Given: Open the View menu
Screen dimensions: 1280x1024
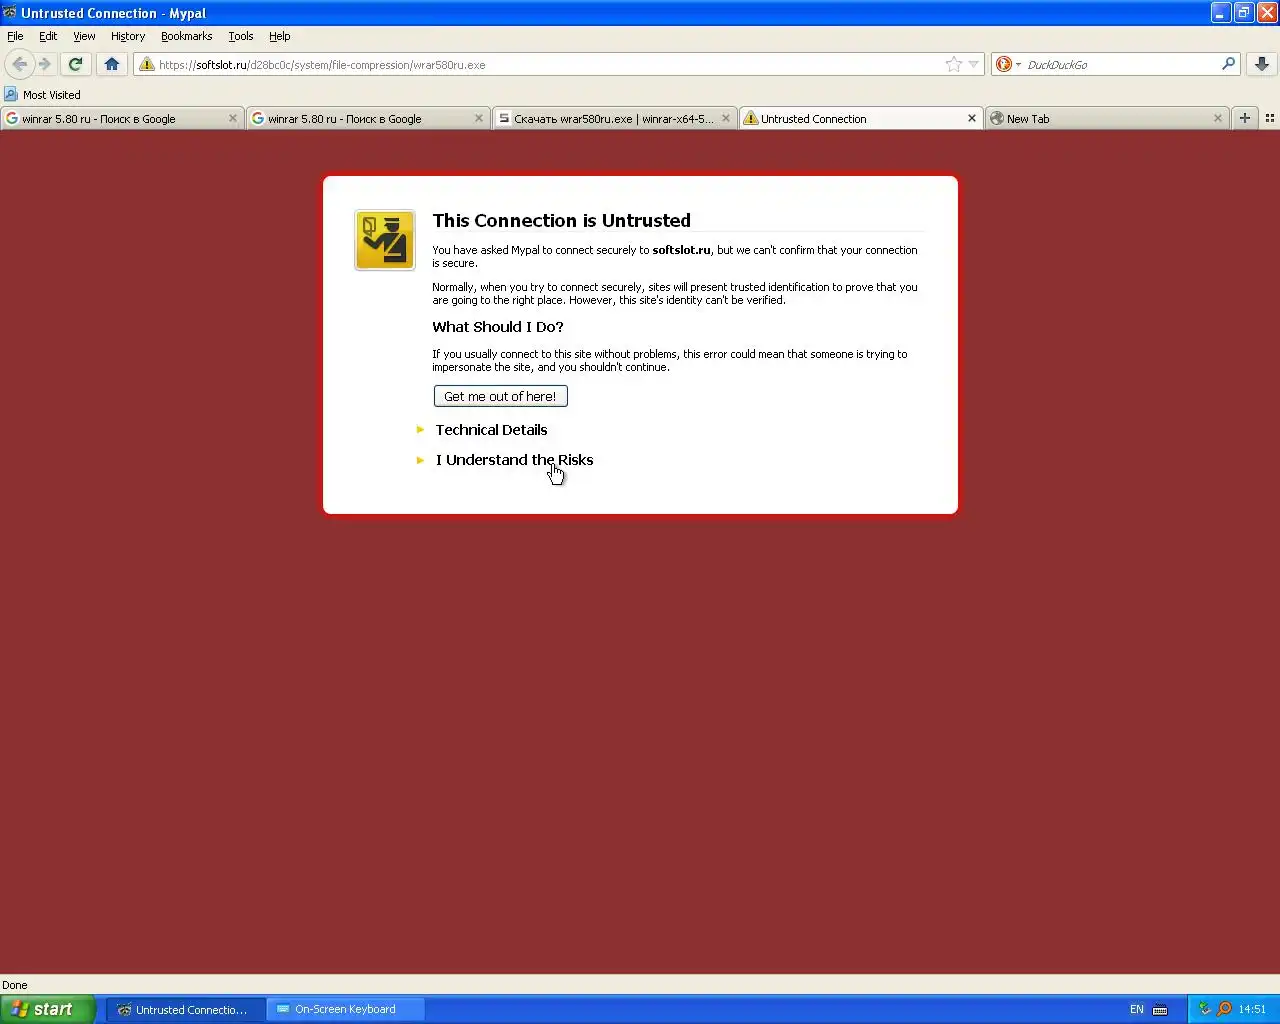Looking at the screenshot, I should point(84,36).
